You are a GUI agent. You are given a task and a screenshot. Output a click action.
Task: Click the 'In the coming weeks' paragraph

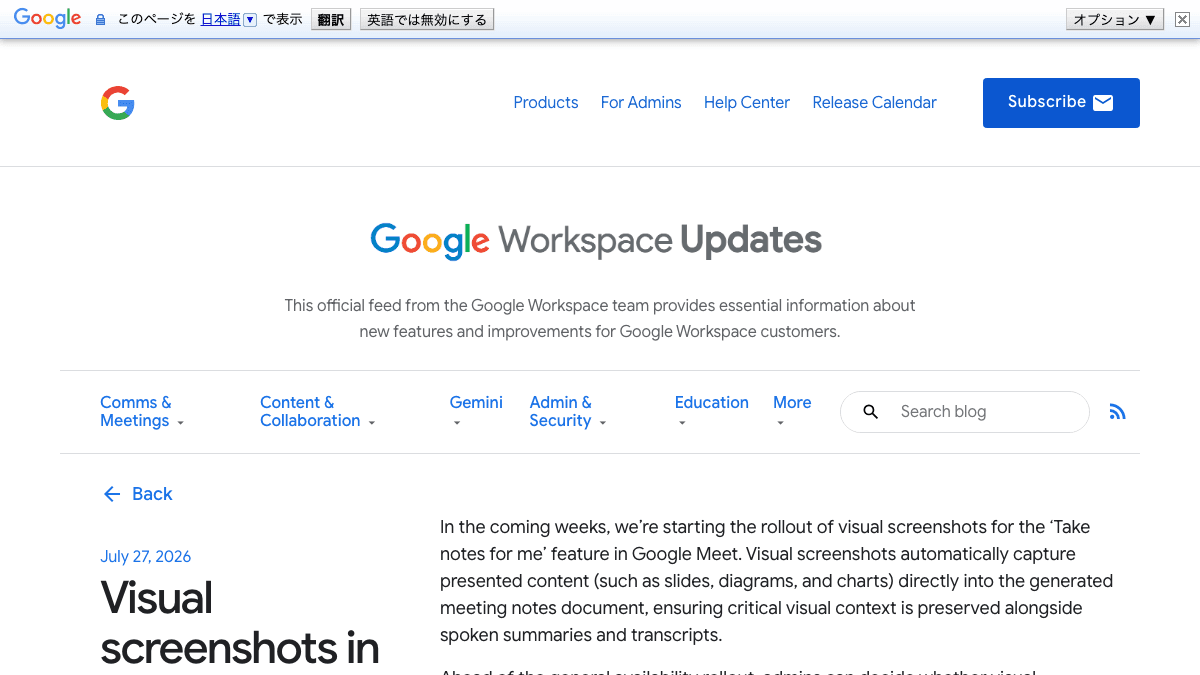click(x=777, y=581)
